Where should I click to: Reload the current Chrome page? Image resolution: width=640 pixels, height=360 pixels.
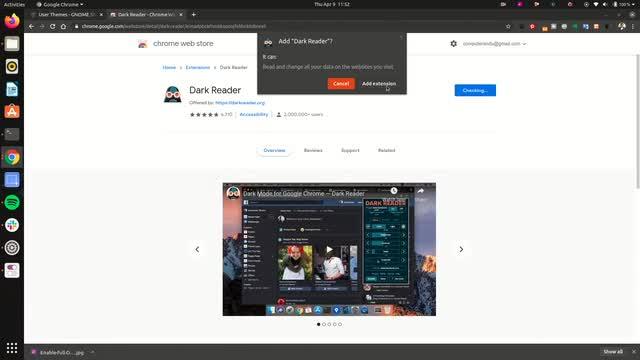53,27
